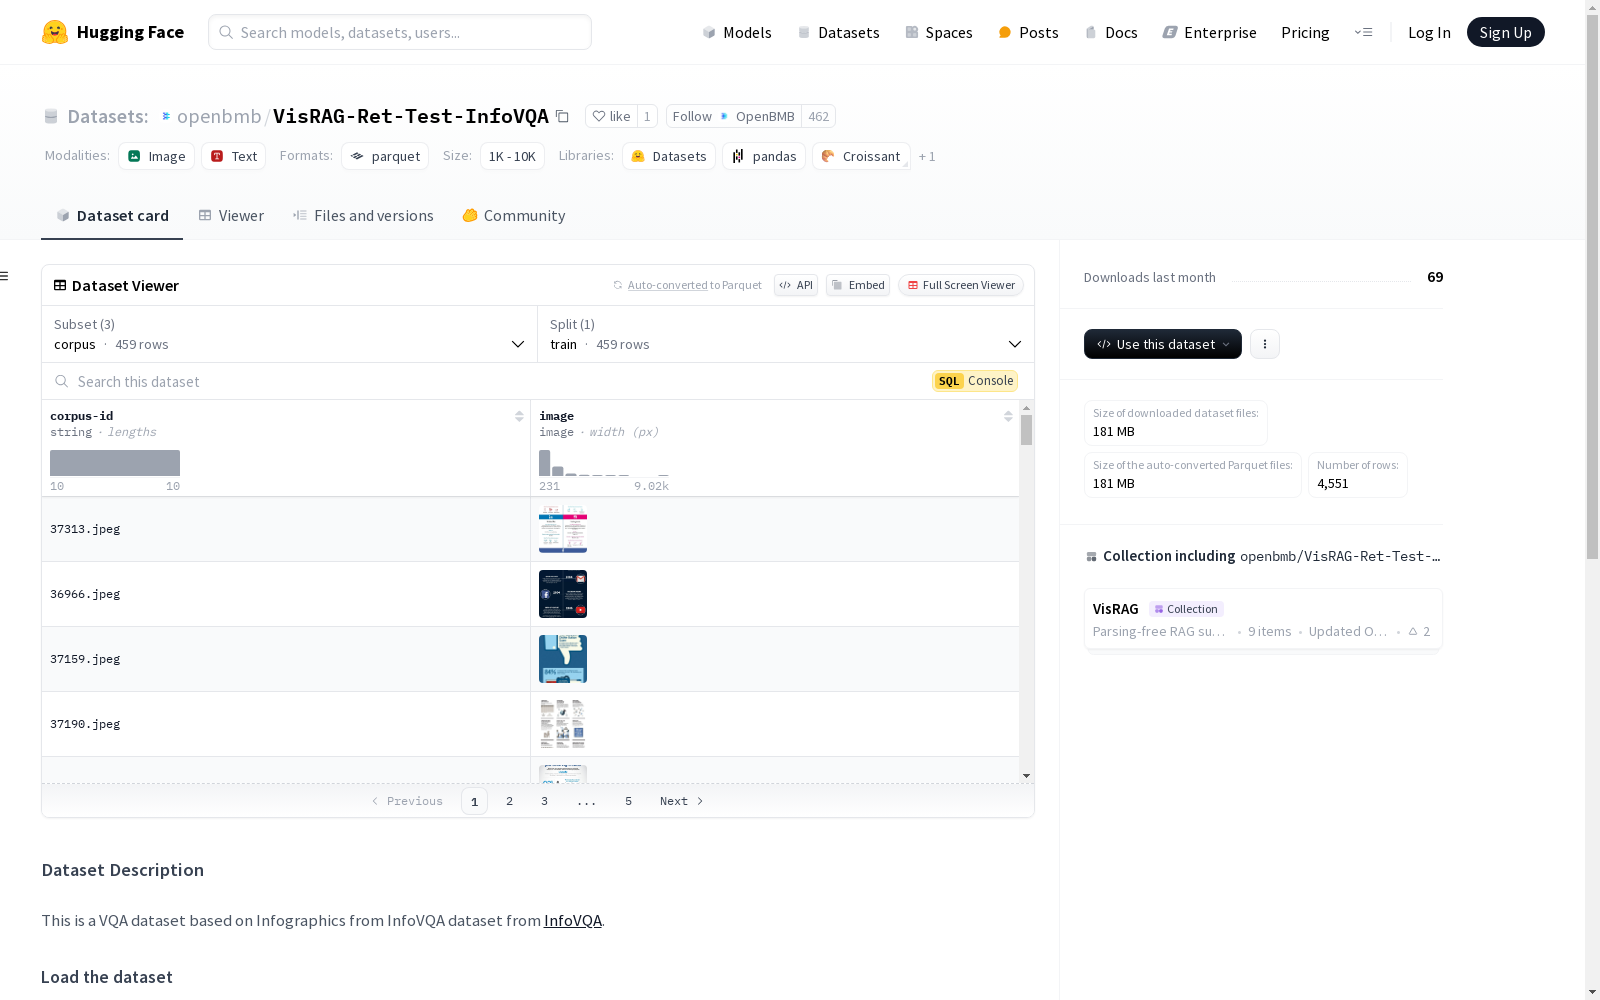Click the Log In link
This screenshot has height=1000, width=1600.
1429,32
